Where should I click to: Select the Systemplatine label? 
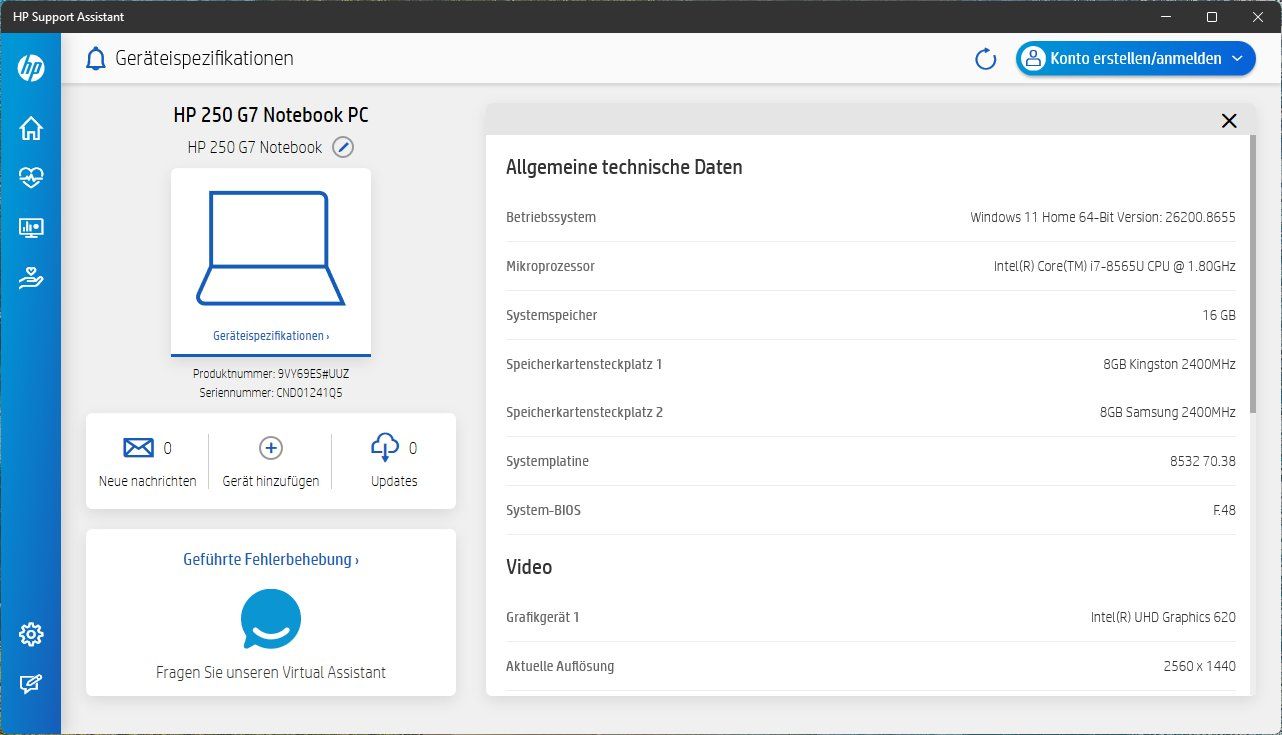pos(547,461)
